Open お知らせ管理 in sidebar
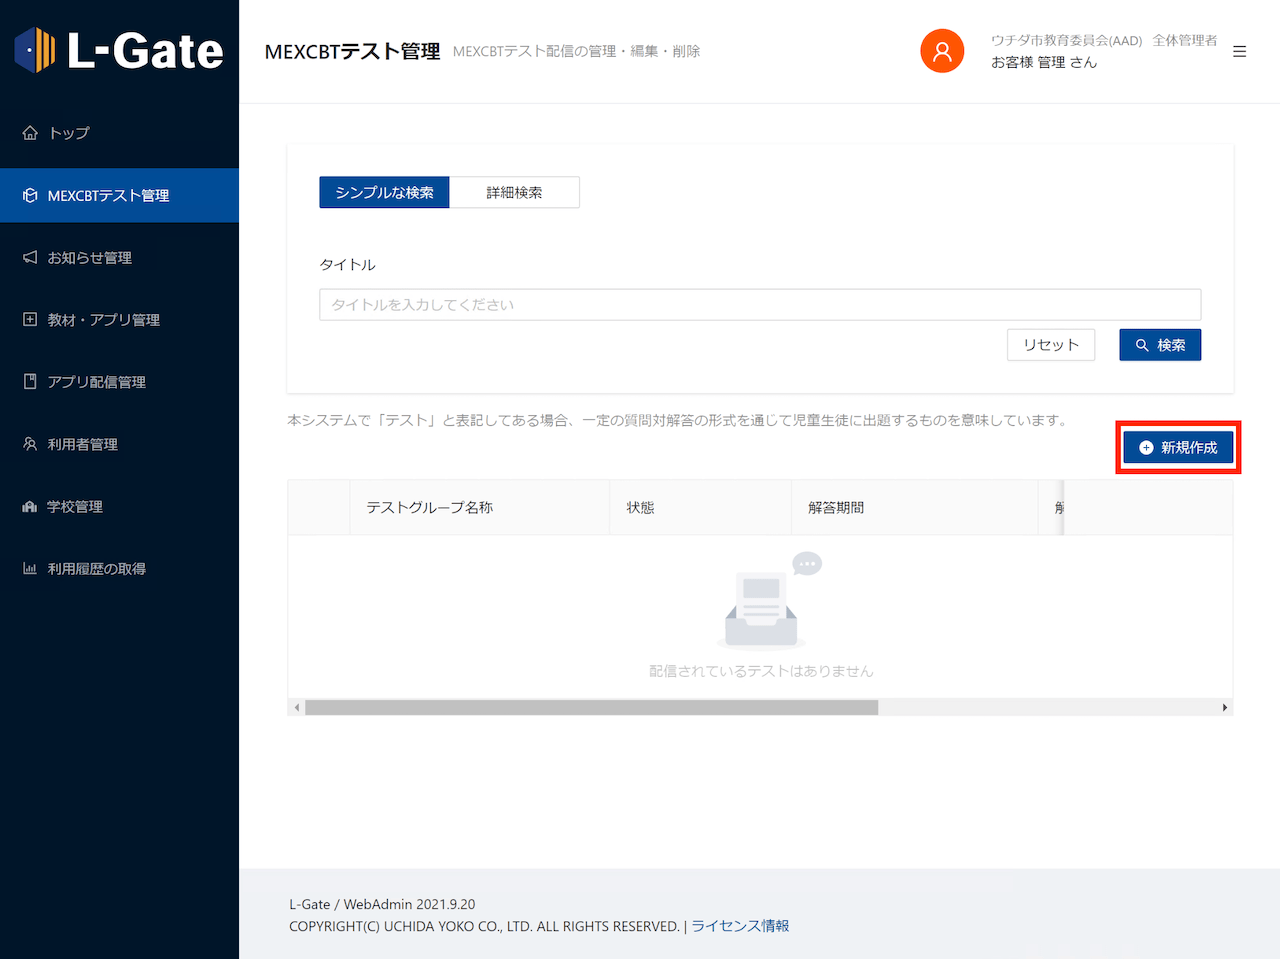The width and height of the screenshot is (1280, 959). [x=119, y=257]
